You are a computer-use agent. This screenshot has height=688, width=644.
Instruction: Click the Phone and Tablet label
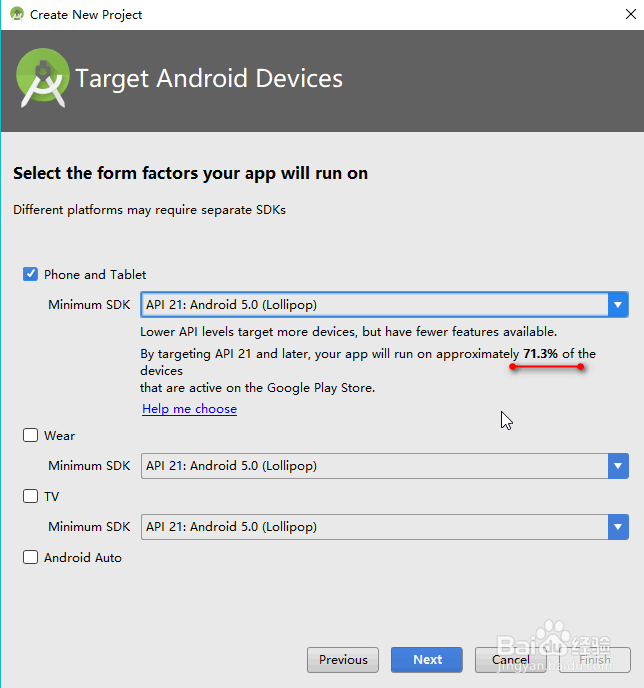coord(95,275)
